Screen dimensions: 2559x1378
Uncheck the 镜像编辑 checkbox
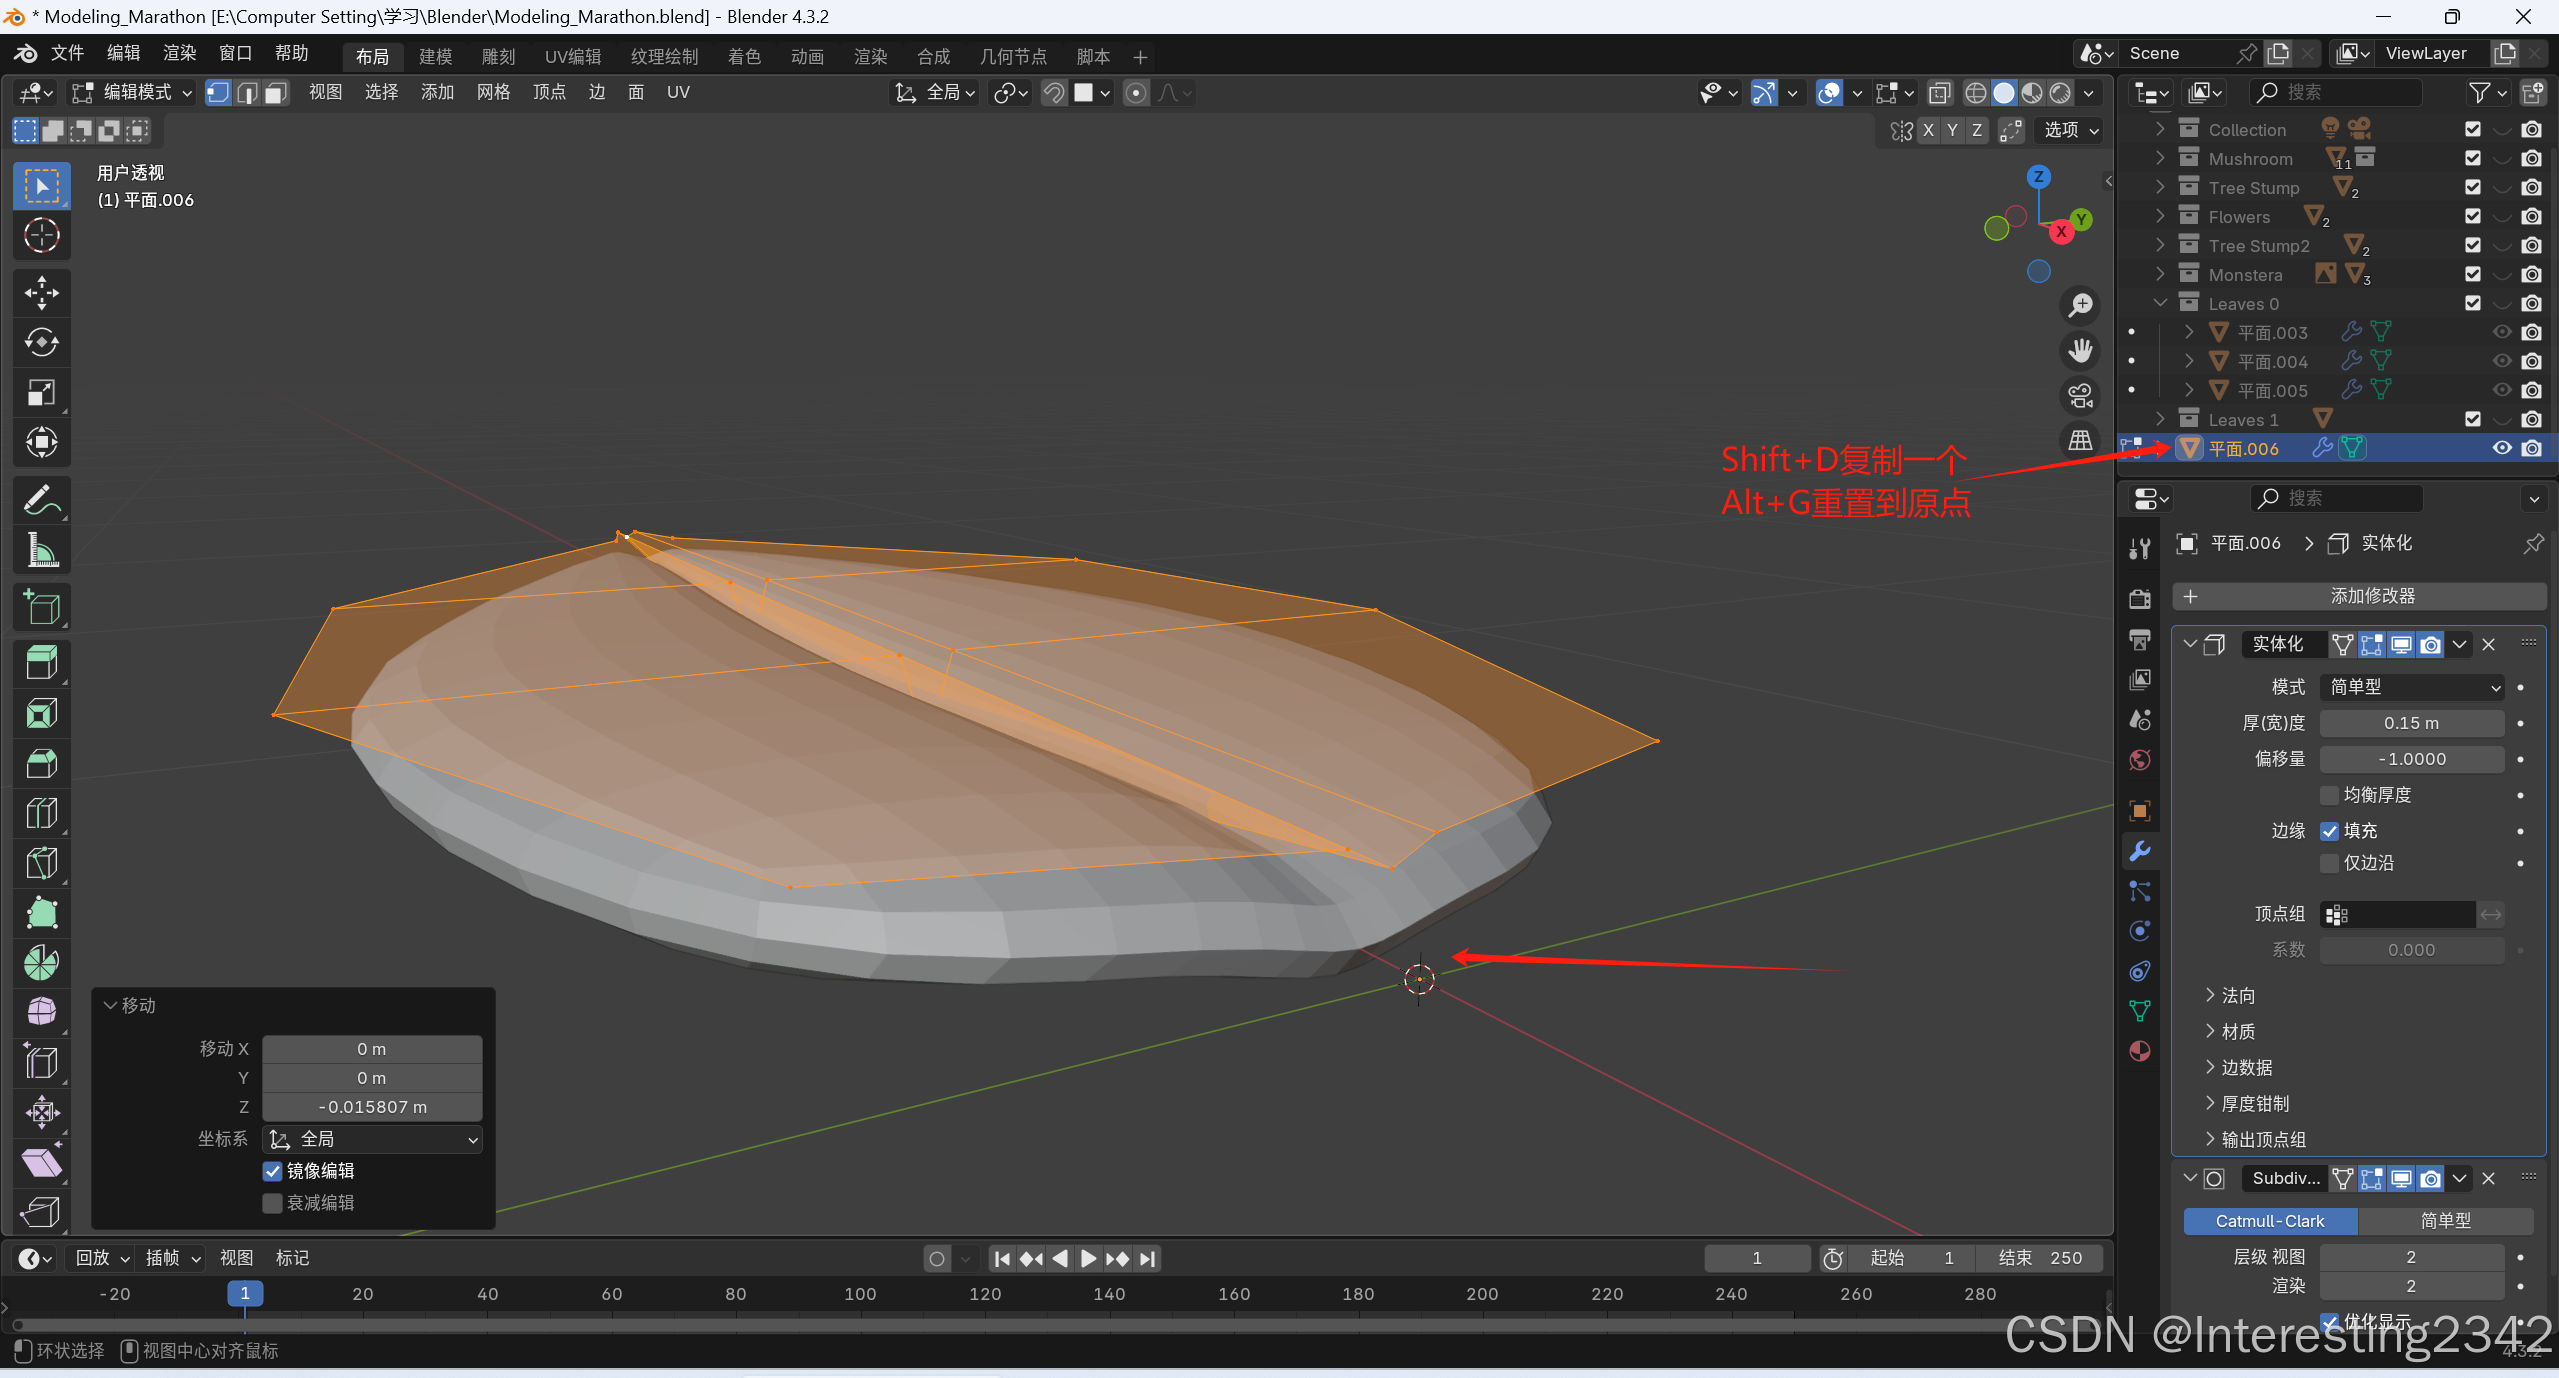[272, 1171]
